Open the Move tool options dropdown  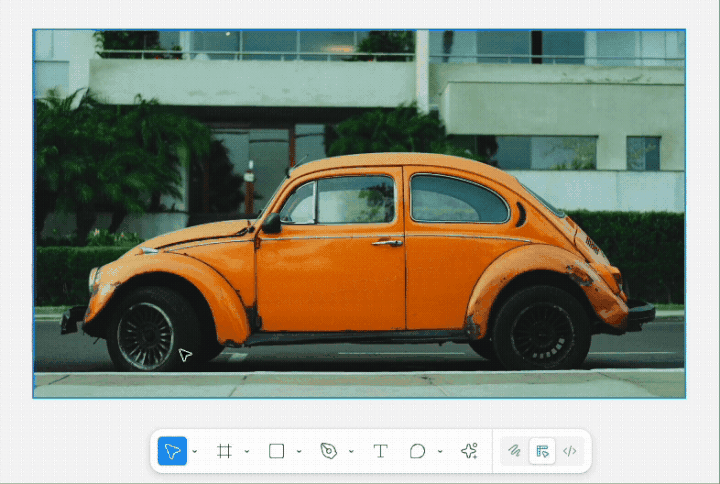tap(195, 451)
